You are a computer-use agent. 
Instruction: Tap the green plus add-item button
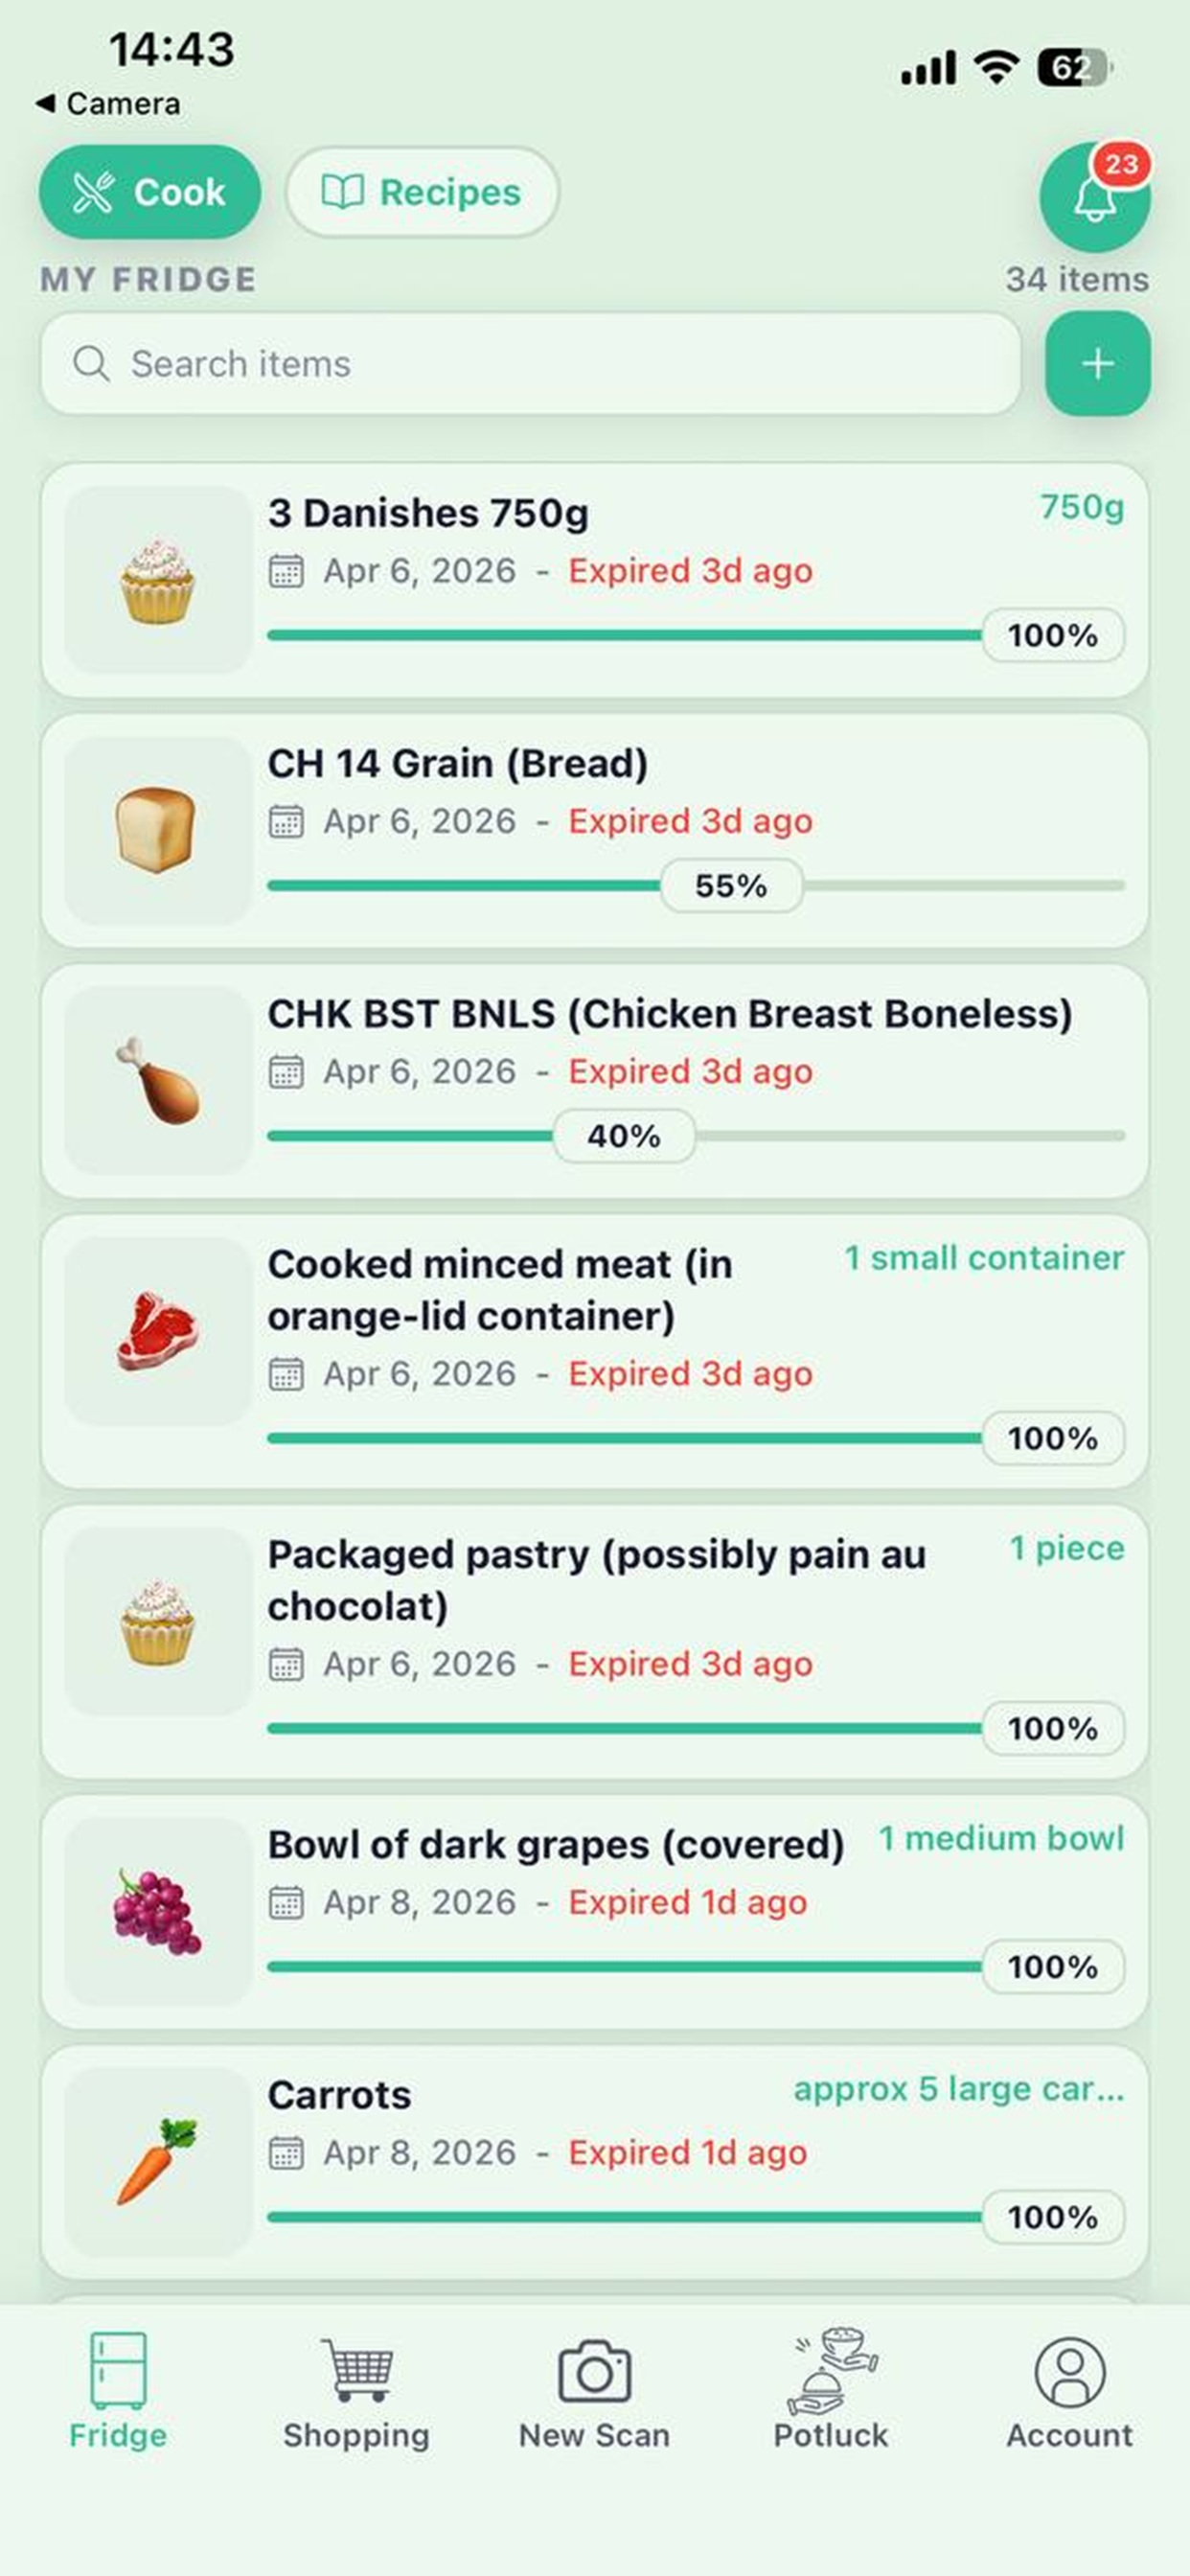[x=1097, y=363]
